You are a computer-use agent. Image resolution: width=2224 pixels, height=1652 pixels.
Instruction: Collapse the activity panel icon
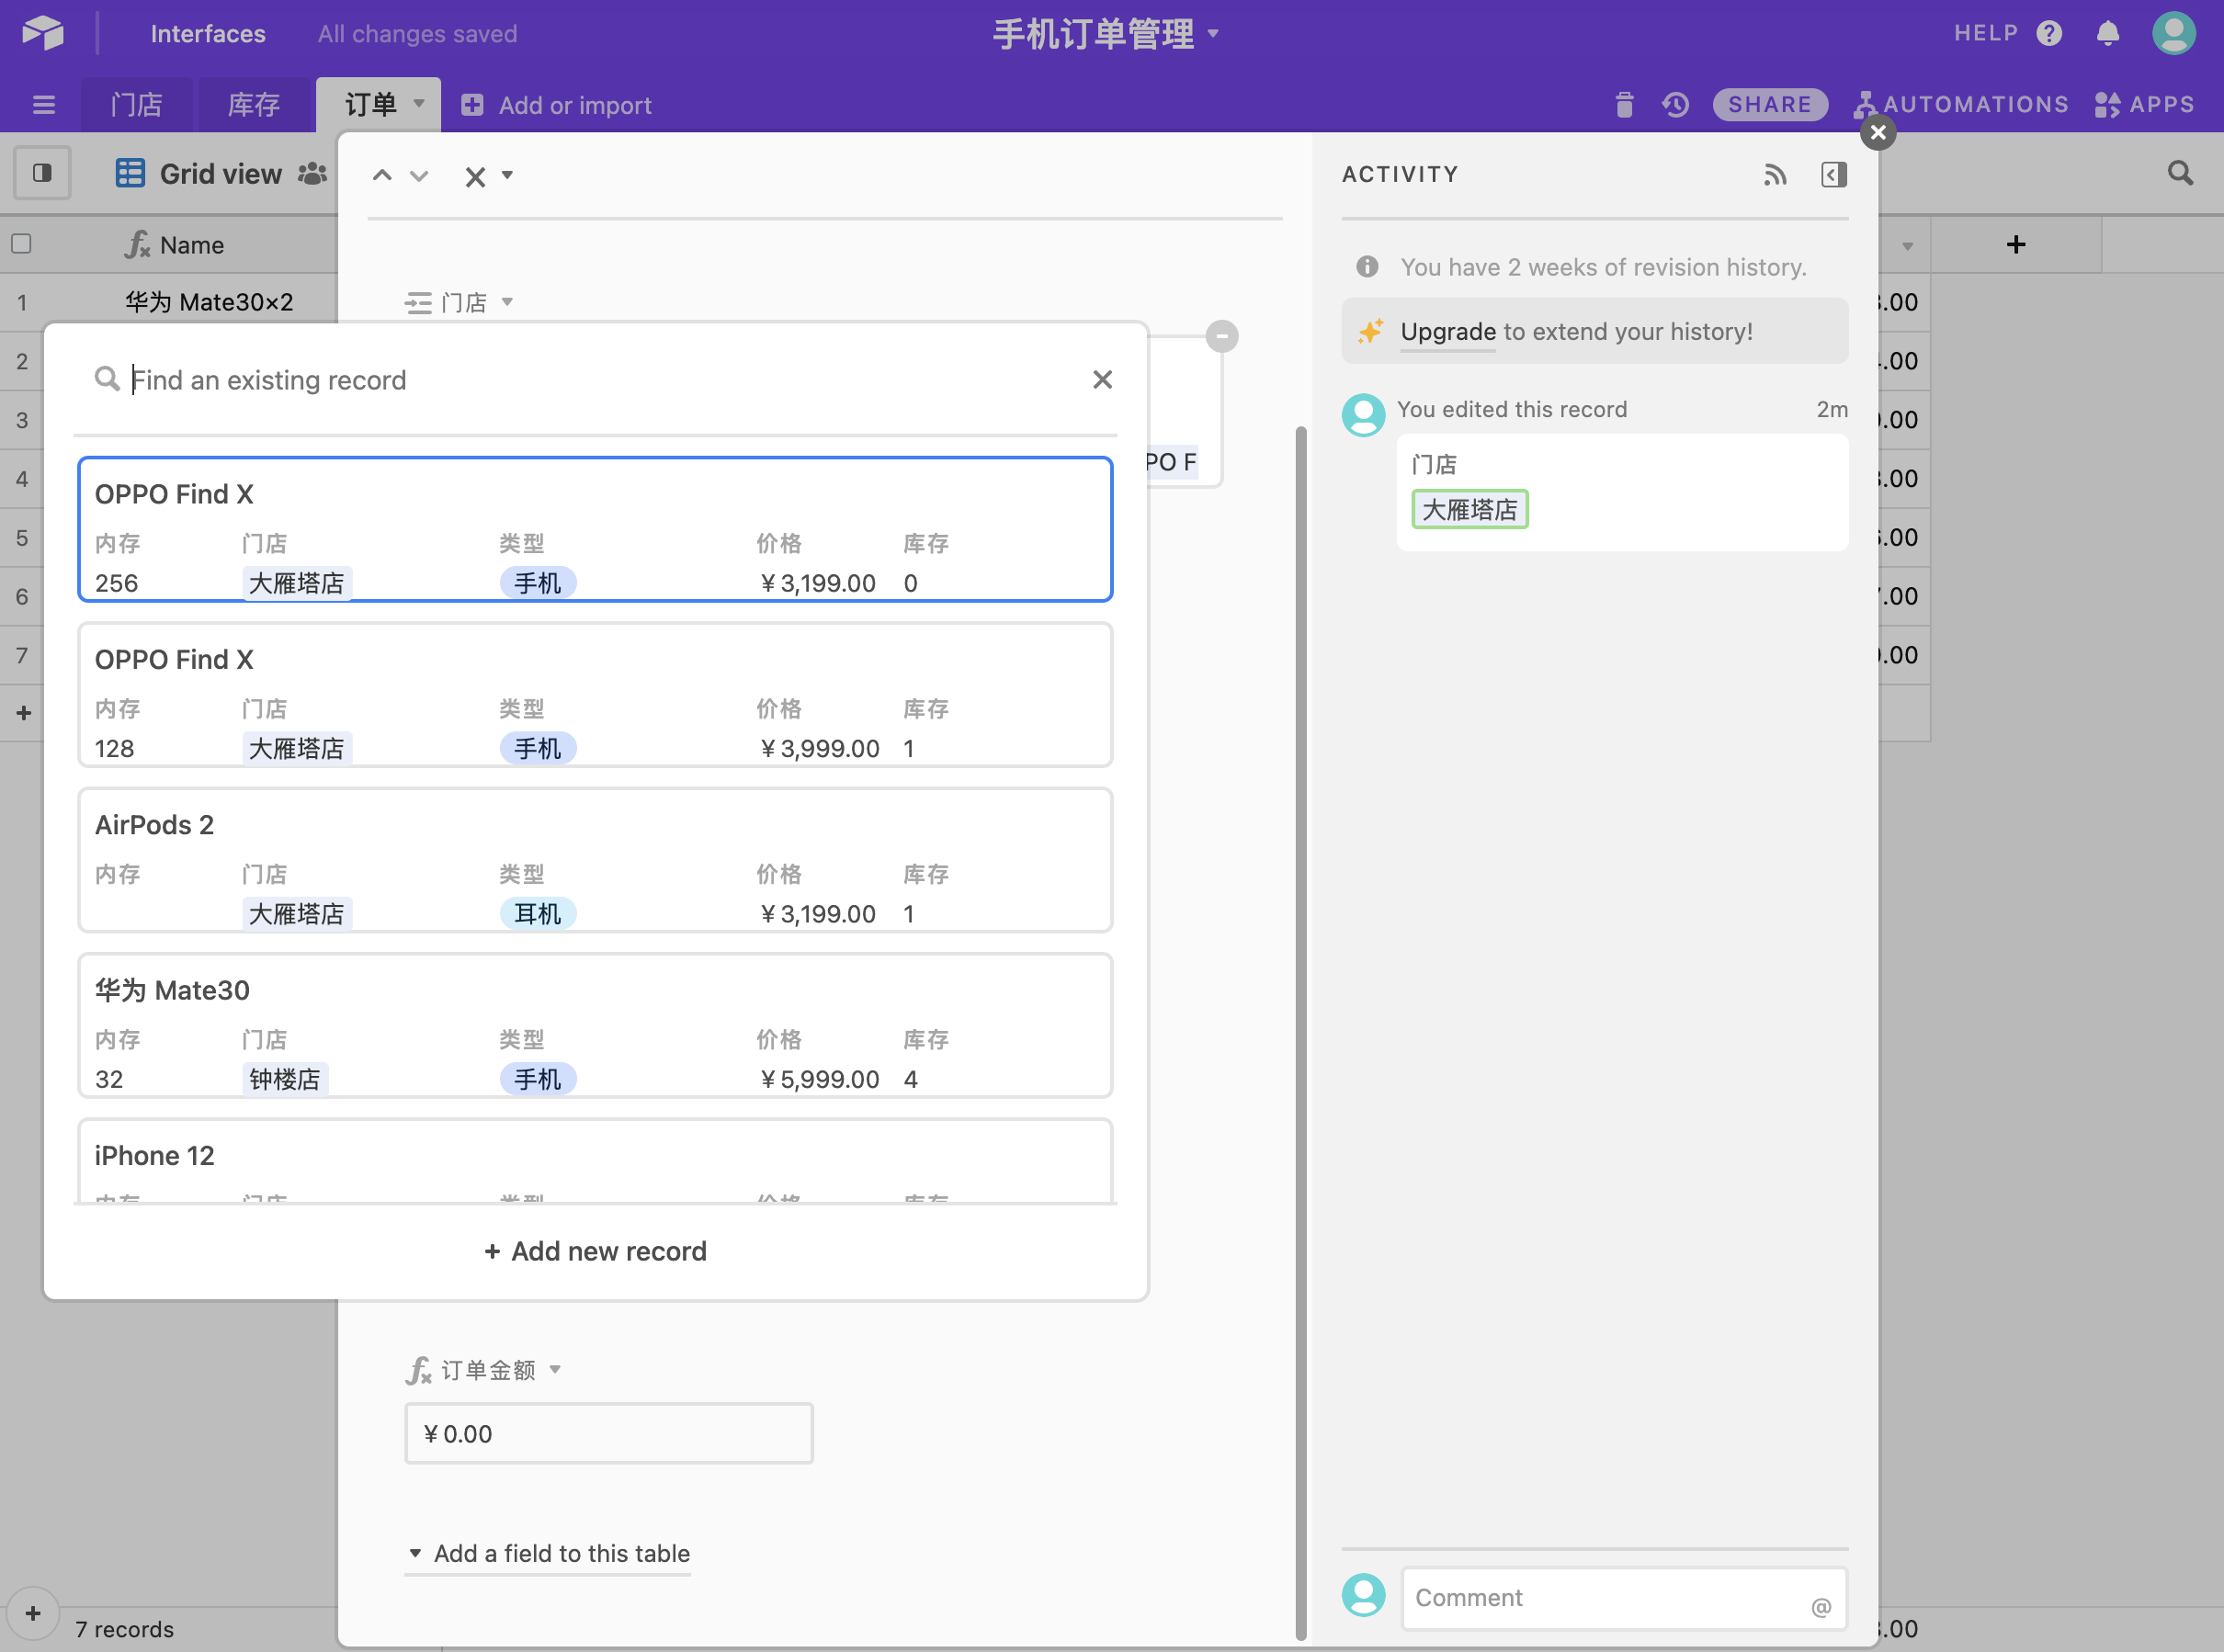pos(1834,175)
